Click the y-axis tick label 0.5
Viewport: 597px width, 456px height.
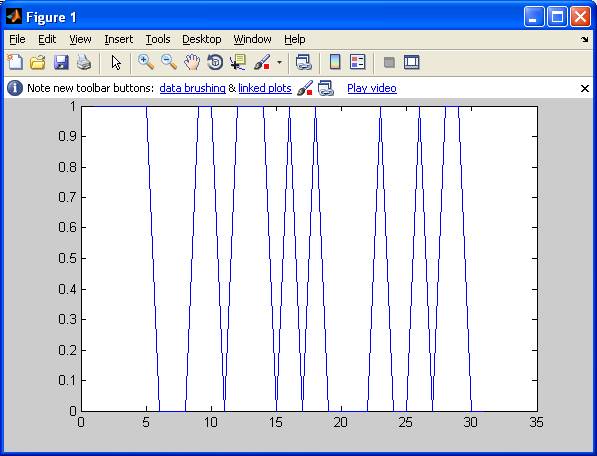pos(67,258)
